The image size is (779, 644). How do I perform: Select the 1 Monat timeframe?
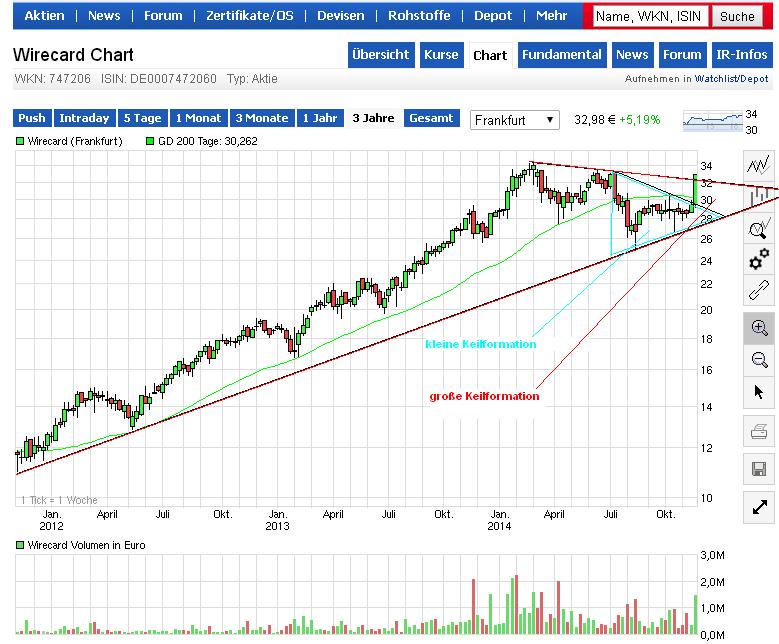[199, 118]
